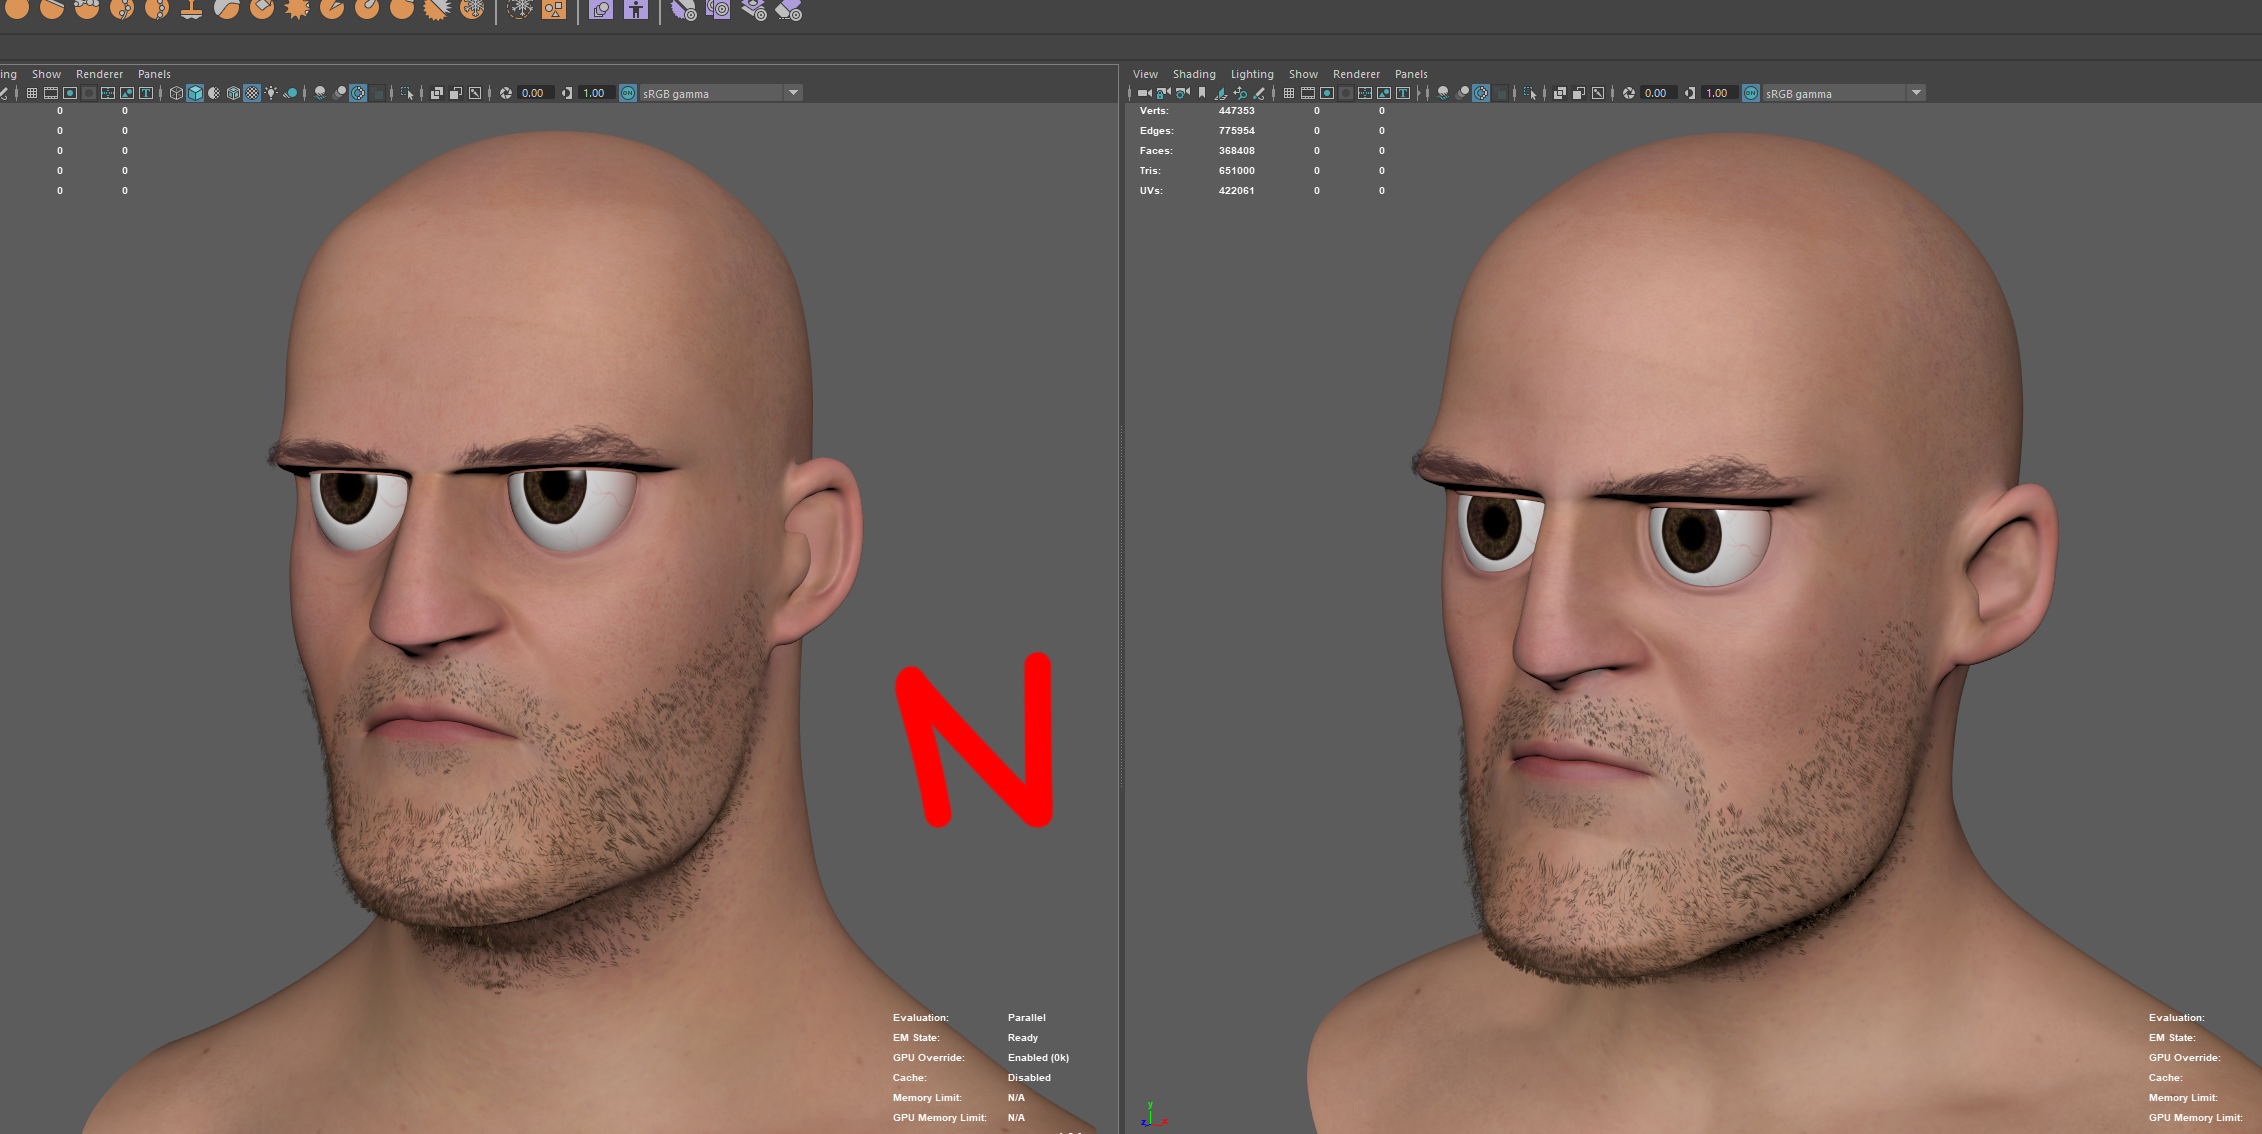Toggle the grid display in left viewport
The width and height of the screenshot is (2262, 1134).
coord(32,93)
